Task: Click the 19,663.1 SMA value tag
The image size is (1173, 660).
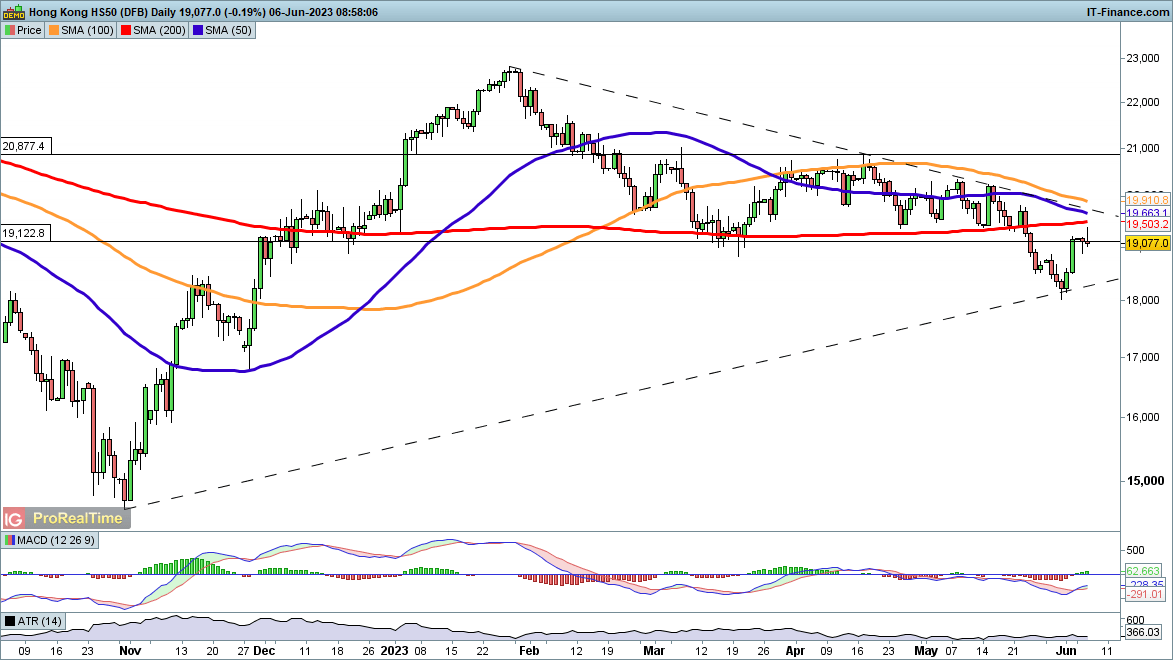Action: 1147,213
